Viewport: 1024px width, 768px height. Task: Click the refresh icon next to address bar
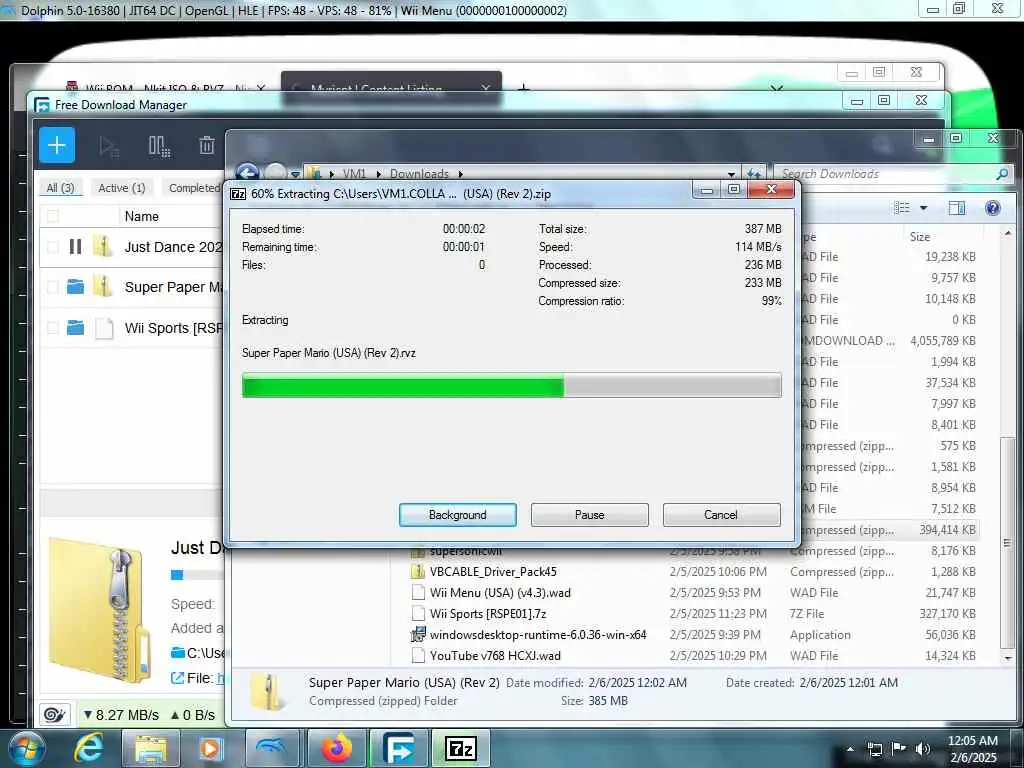(754, 174)
